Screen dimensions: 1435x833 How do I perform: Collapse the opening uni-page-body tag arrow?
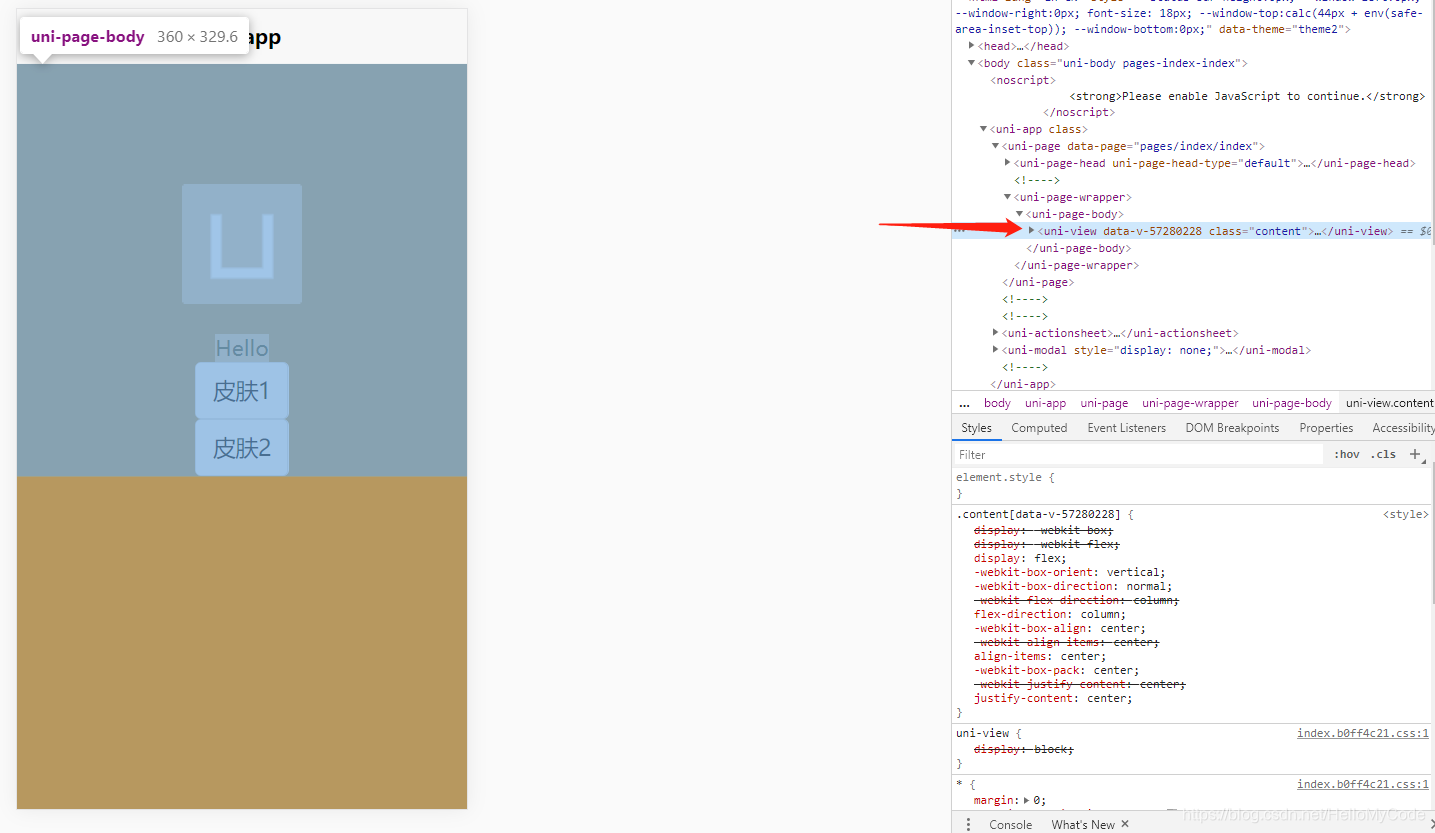pyautogui.click(x=1019, y=214)
